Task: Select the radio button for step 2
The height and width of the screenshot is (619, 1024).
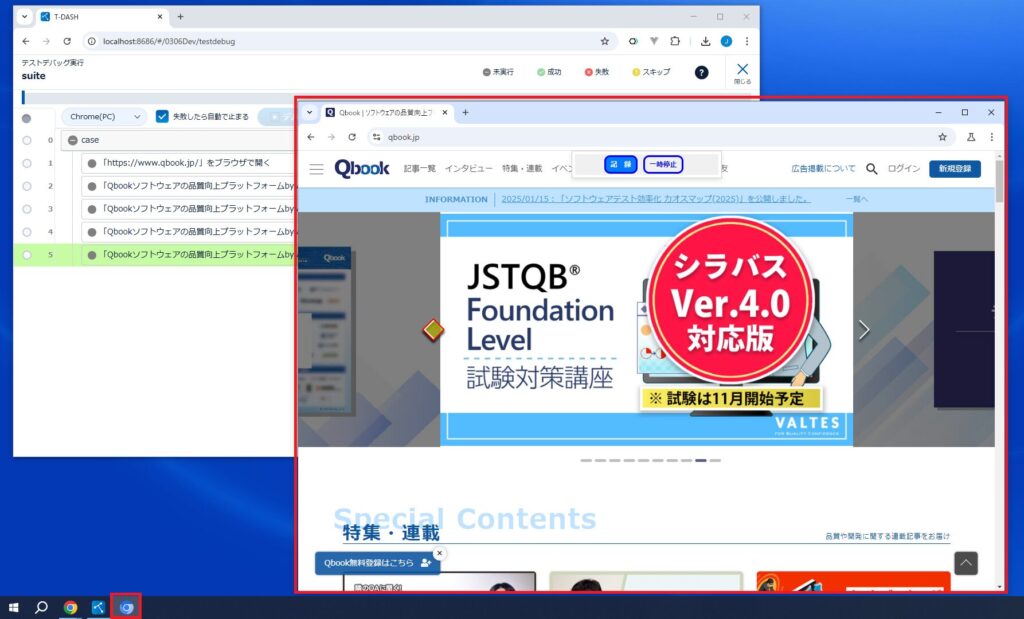Action: click(x=27, y=186)
